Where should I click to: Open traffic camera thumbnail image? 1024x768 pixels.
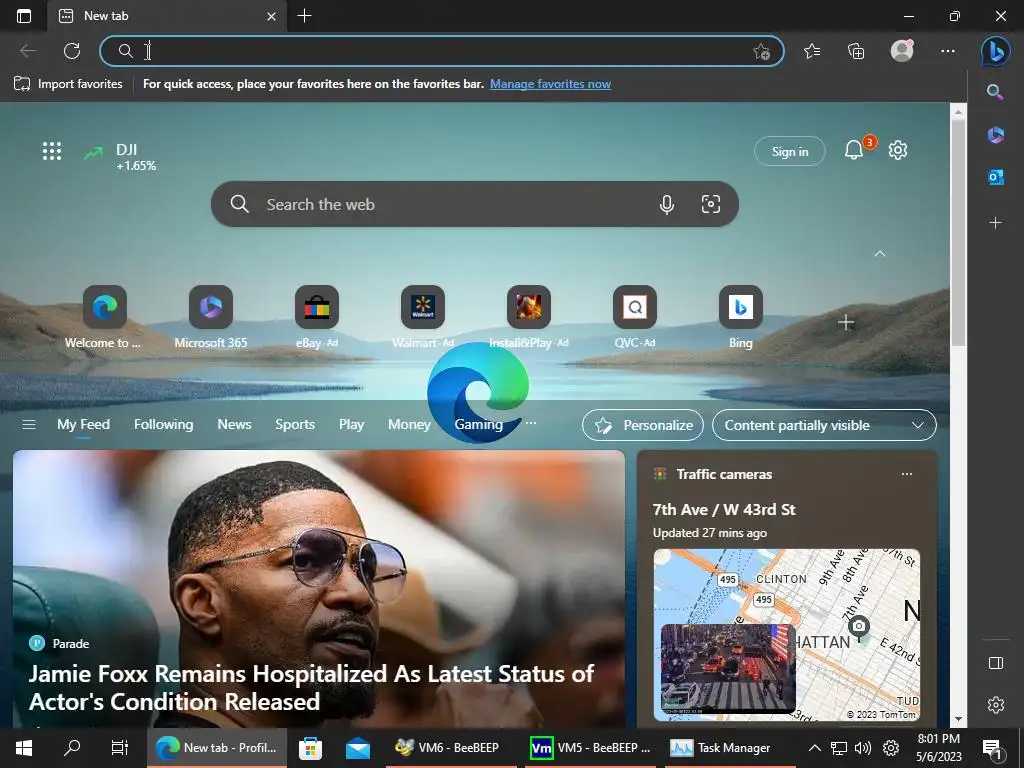click(x=728, y=668)
